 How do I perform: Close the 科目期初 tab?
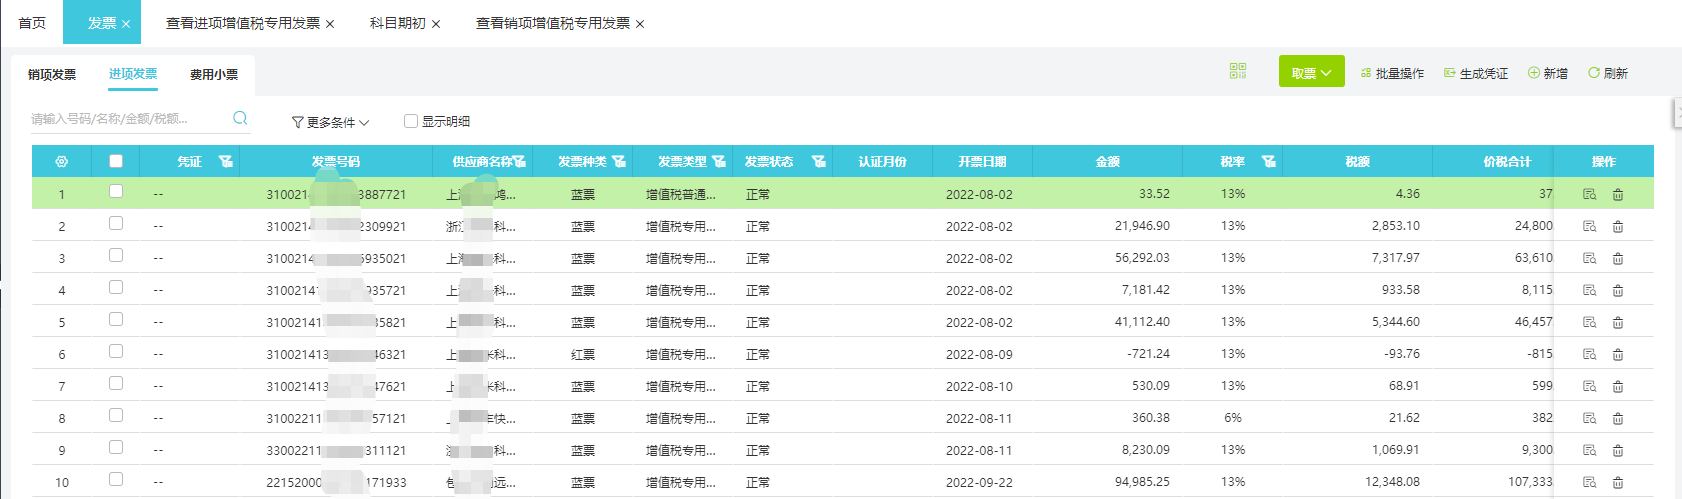tap(436, 24)
